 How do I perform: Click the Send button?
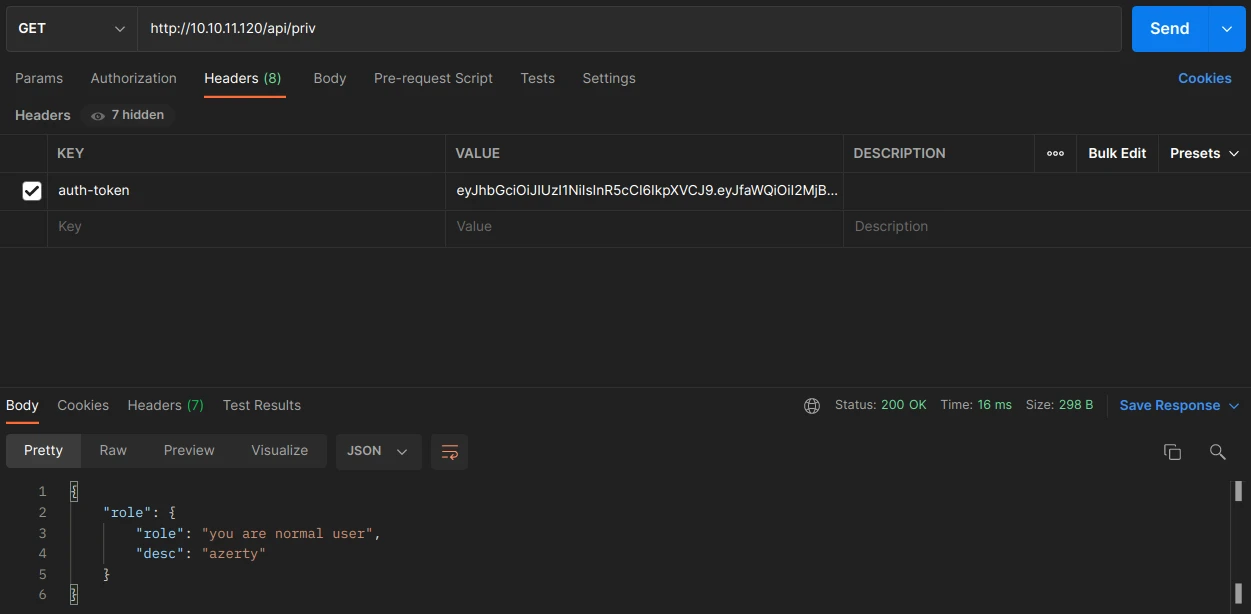1169,29
